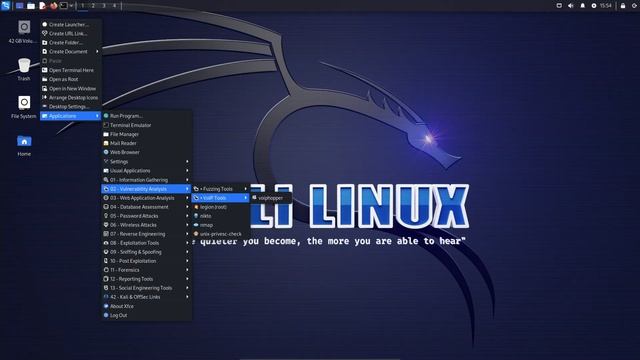Launch the text editor icon in top panel
Viewport: 640px width, 360px height.
pos(42,6)
